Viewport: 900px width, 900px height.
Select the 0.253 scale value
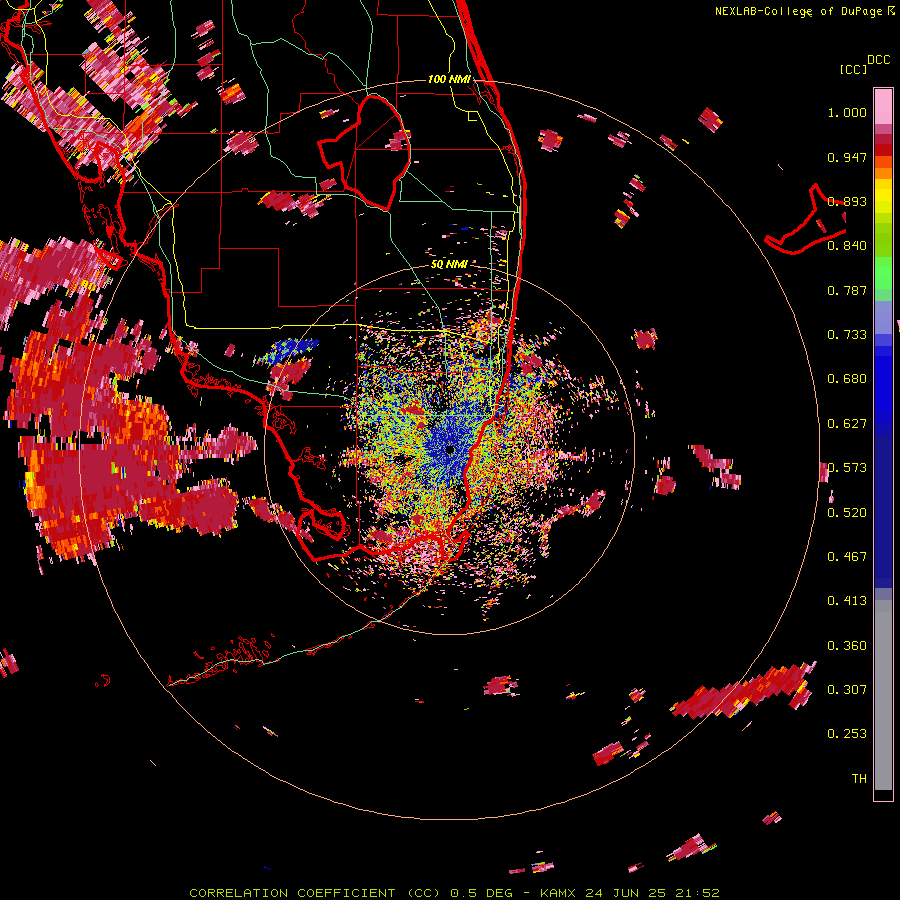pyautogui.click(x=847, y=734)
